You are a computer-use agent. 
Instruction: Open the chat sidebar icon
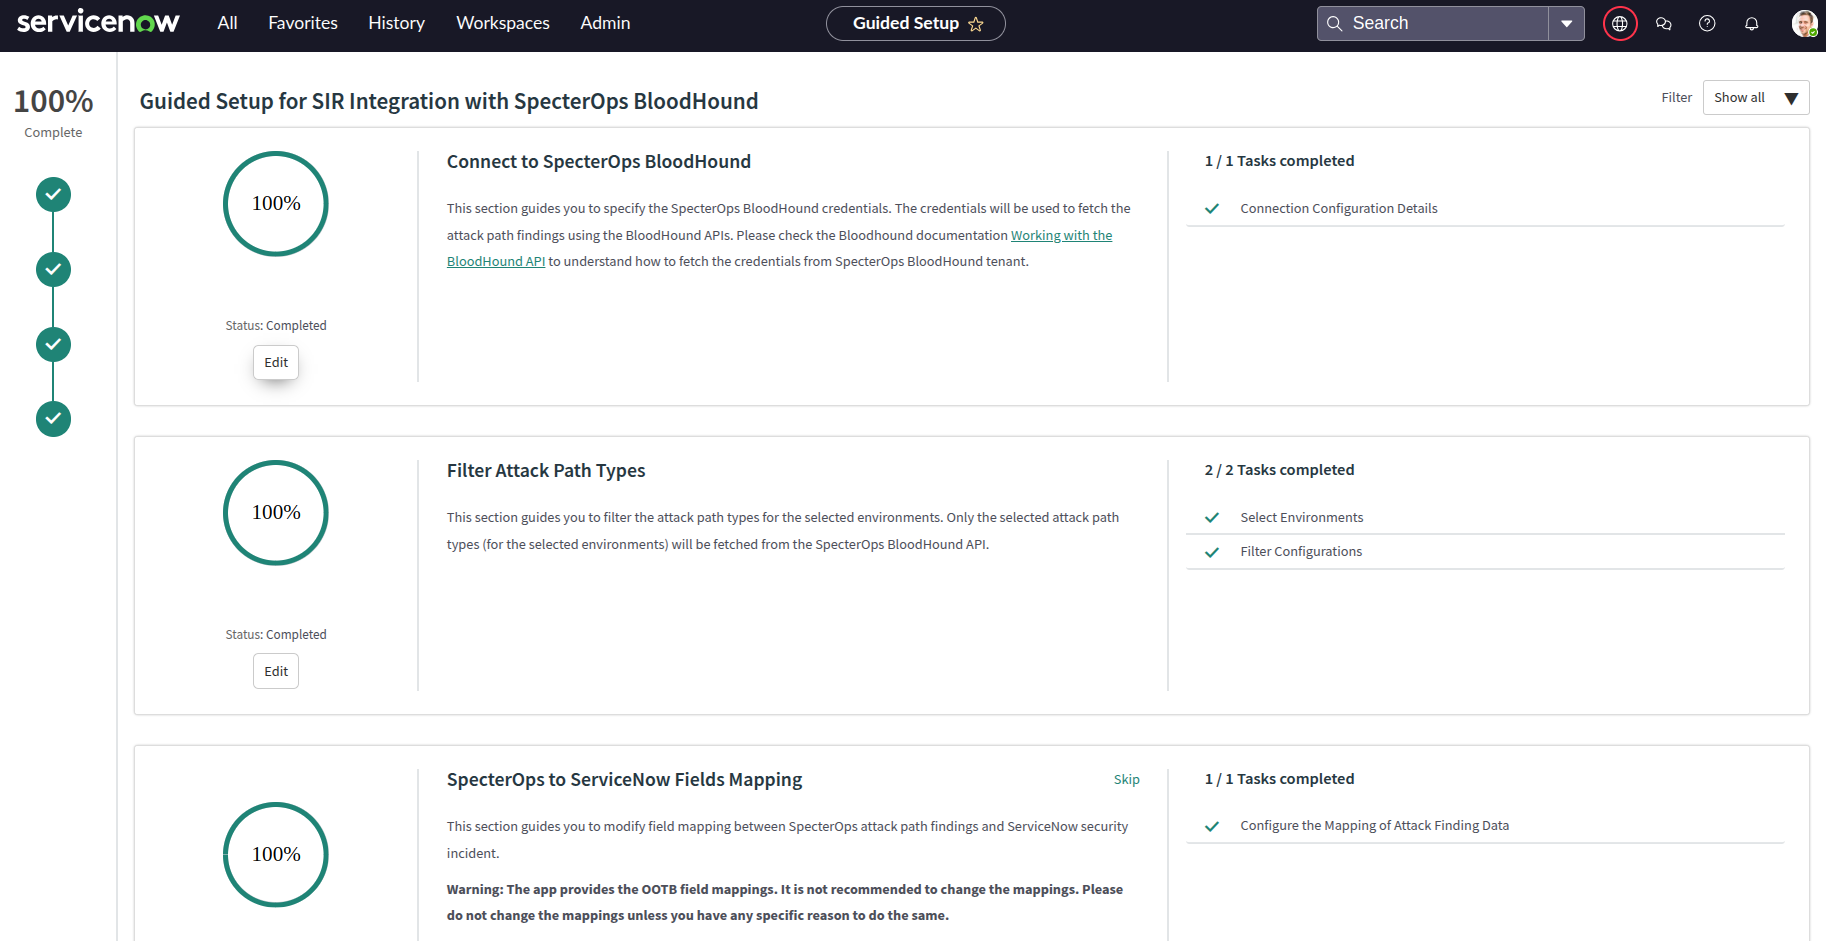click(x=1664, y=24)
